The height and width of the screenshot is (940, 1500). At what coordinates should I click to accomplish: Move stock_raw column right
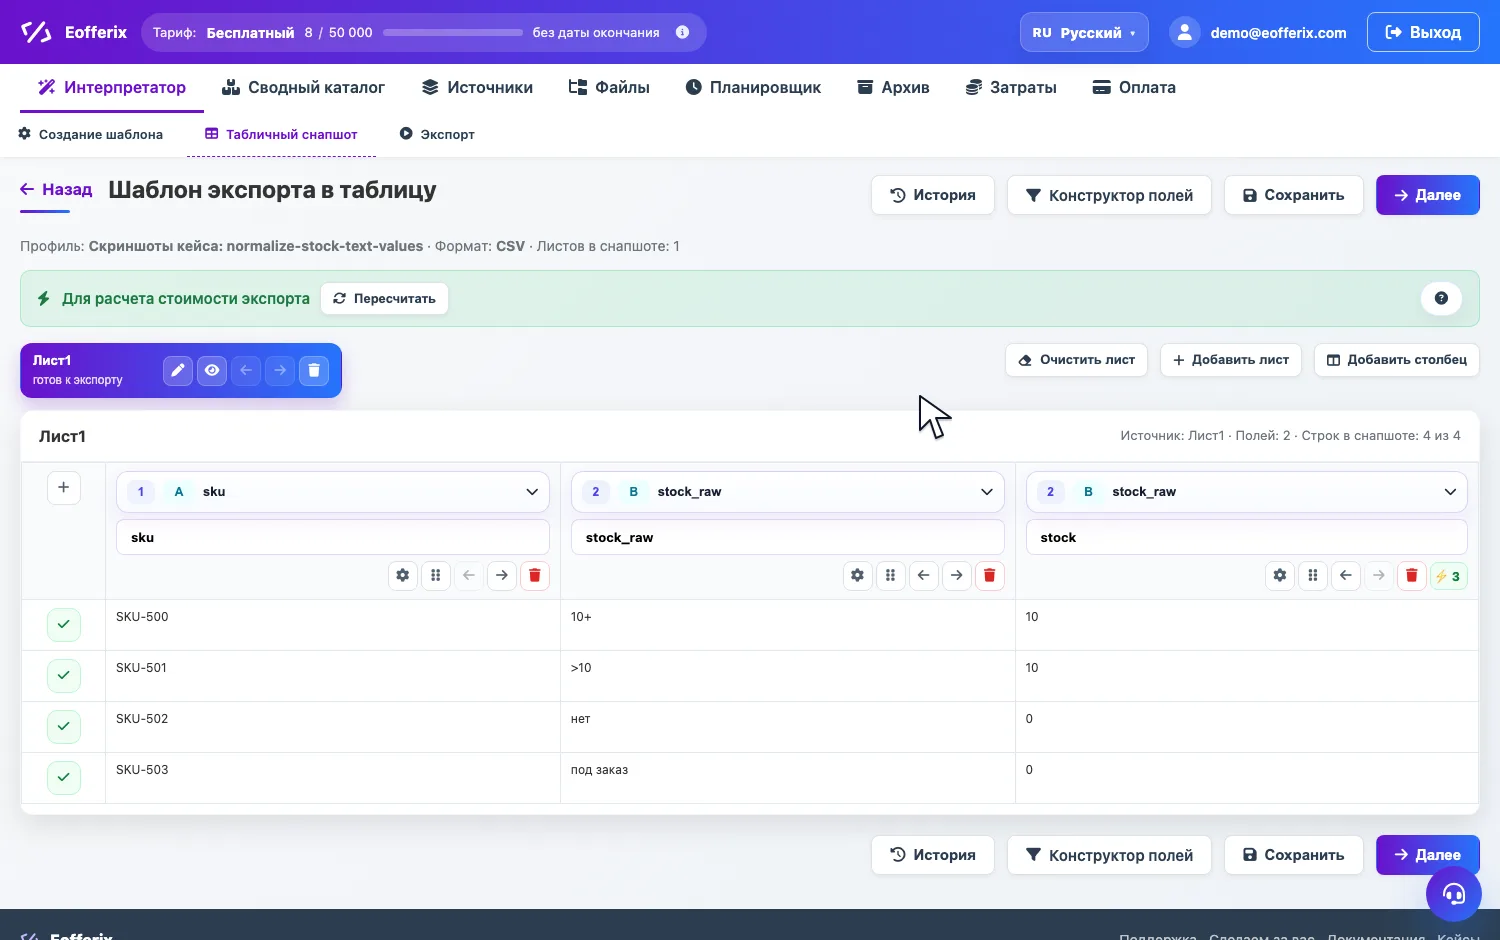(x=957, y=575)
